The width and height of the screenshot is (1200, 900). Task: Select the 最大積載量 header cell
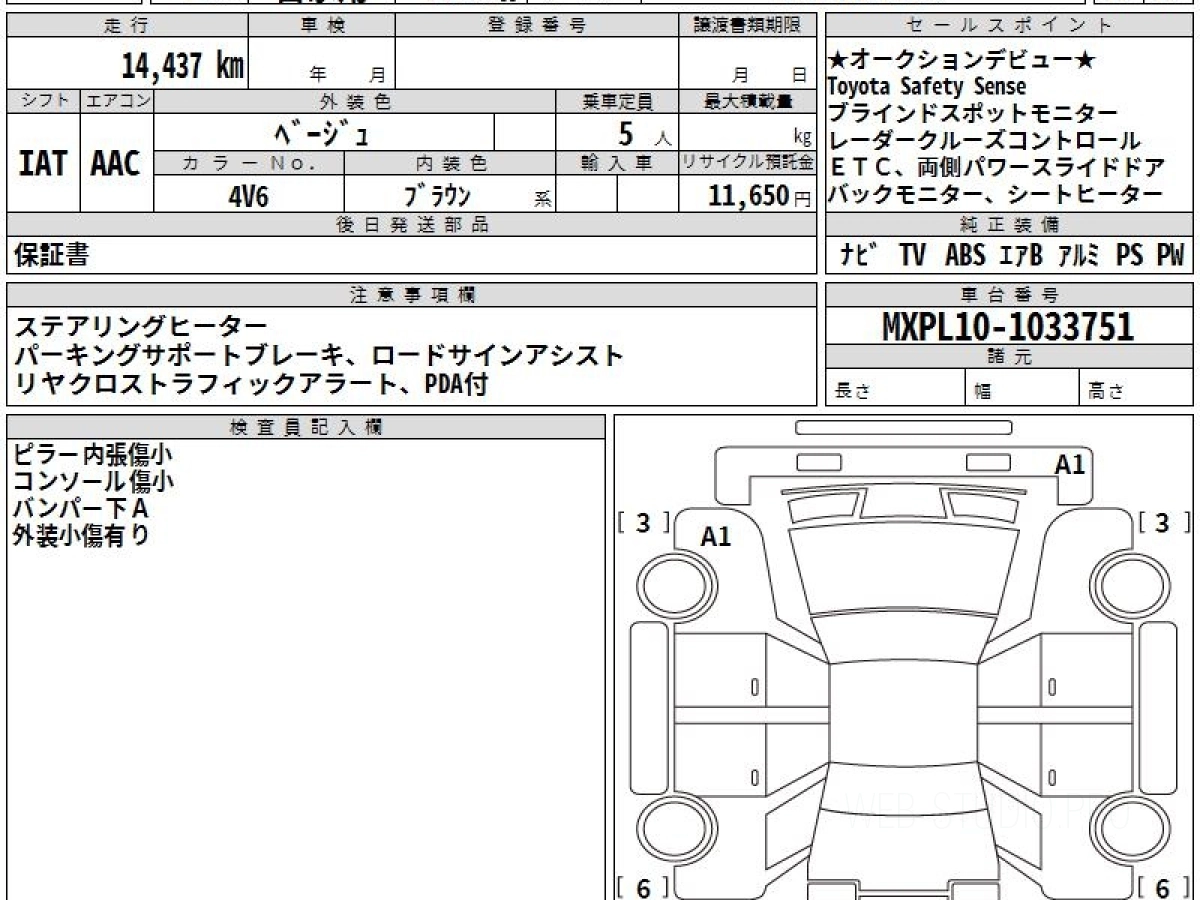coord(747,101)
